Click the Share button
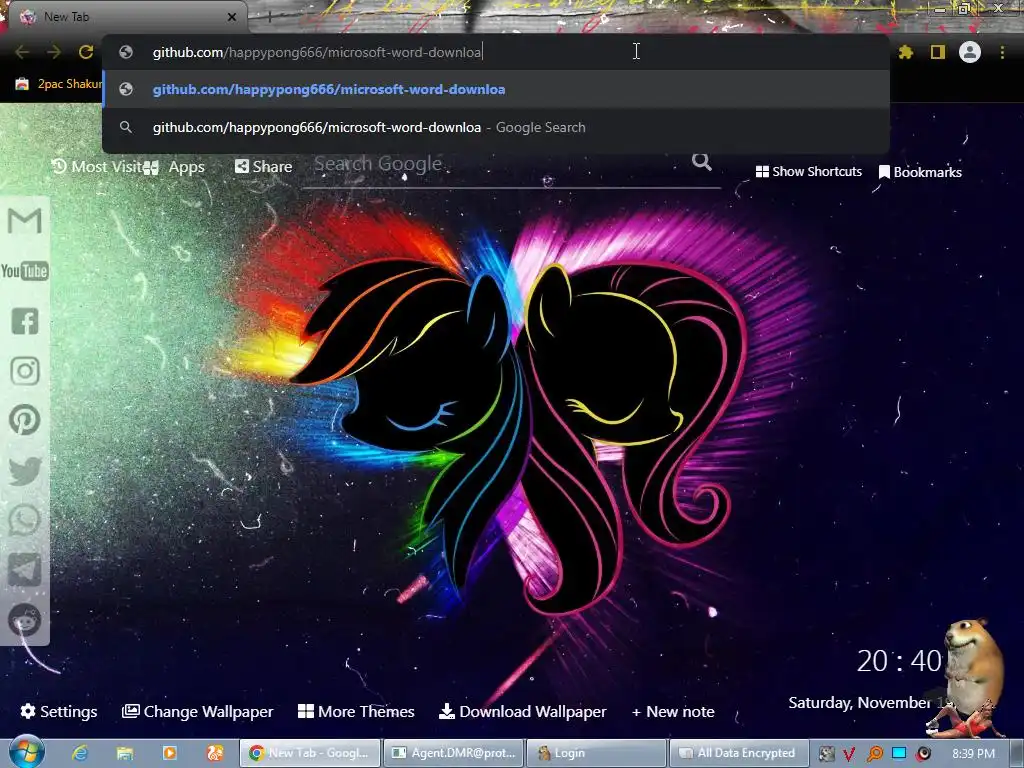1024x768 pixels. point(263,167)
